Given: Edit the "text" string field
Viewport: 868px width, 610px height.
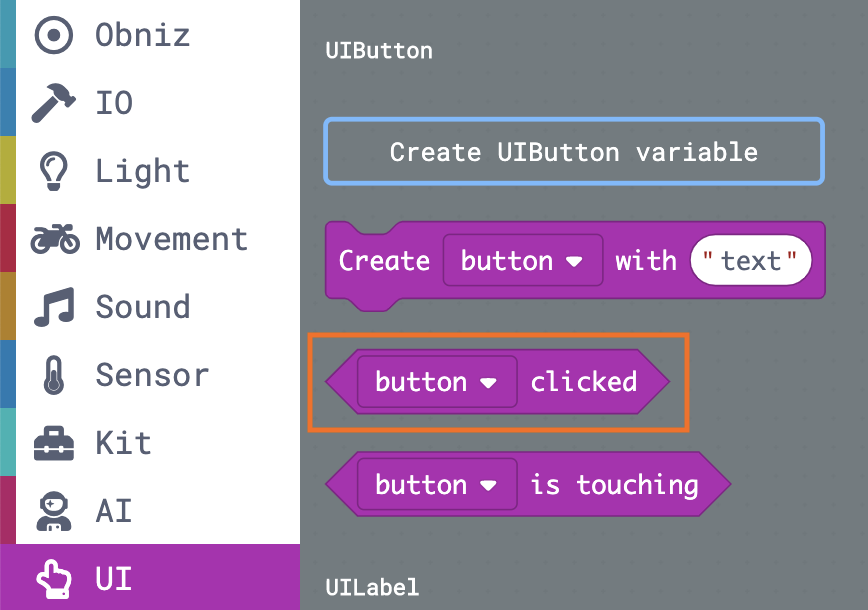Looking at the screenshot, I should click(x=750, y=260).
